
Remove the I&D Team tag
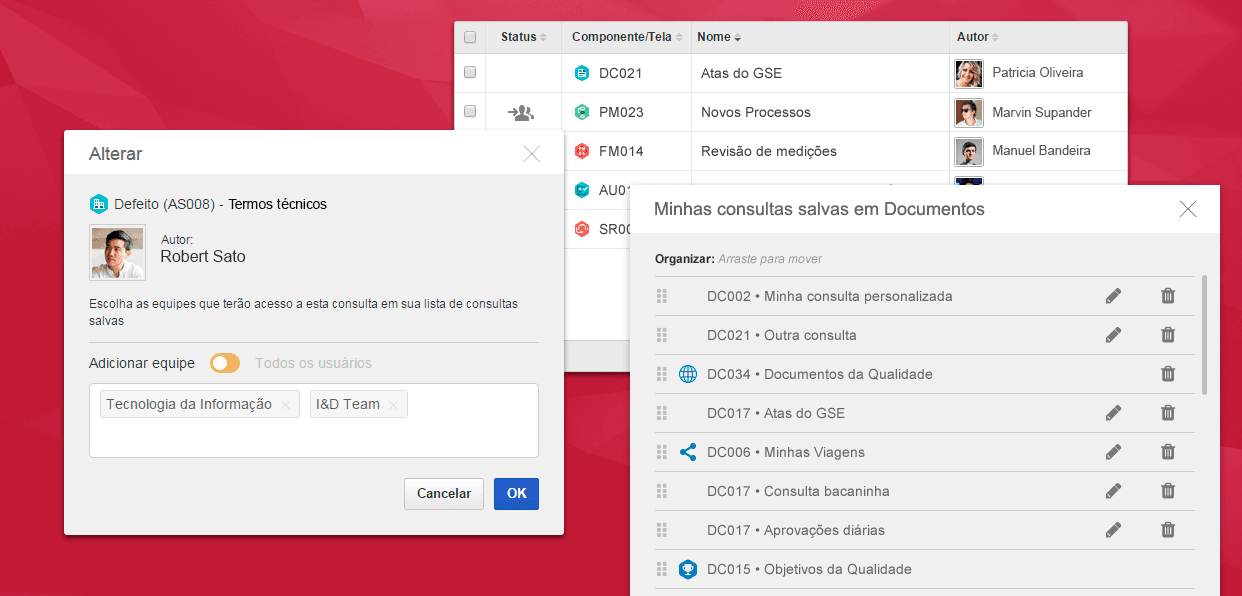point(394,405)
